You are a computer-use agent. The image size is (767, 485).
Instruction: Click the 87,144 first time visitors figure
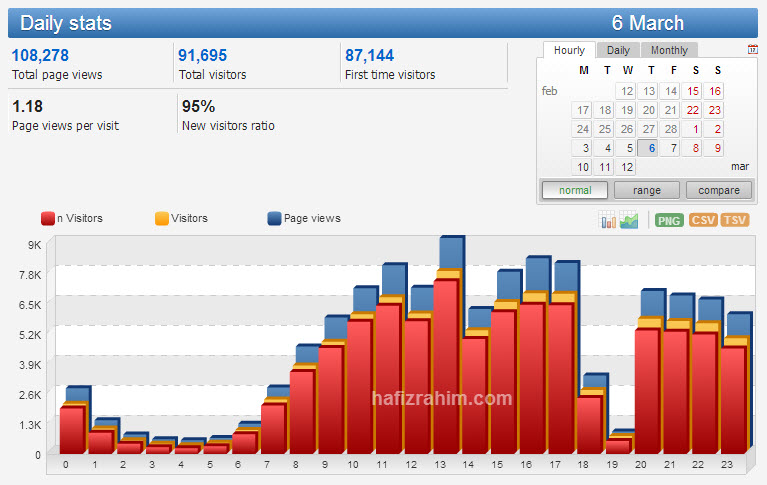pyautogui.click(x=369, y=55)
